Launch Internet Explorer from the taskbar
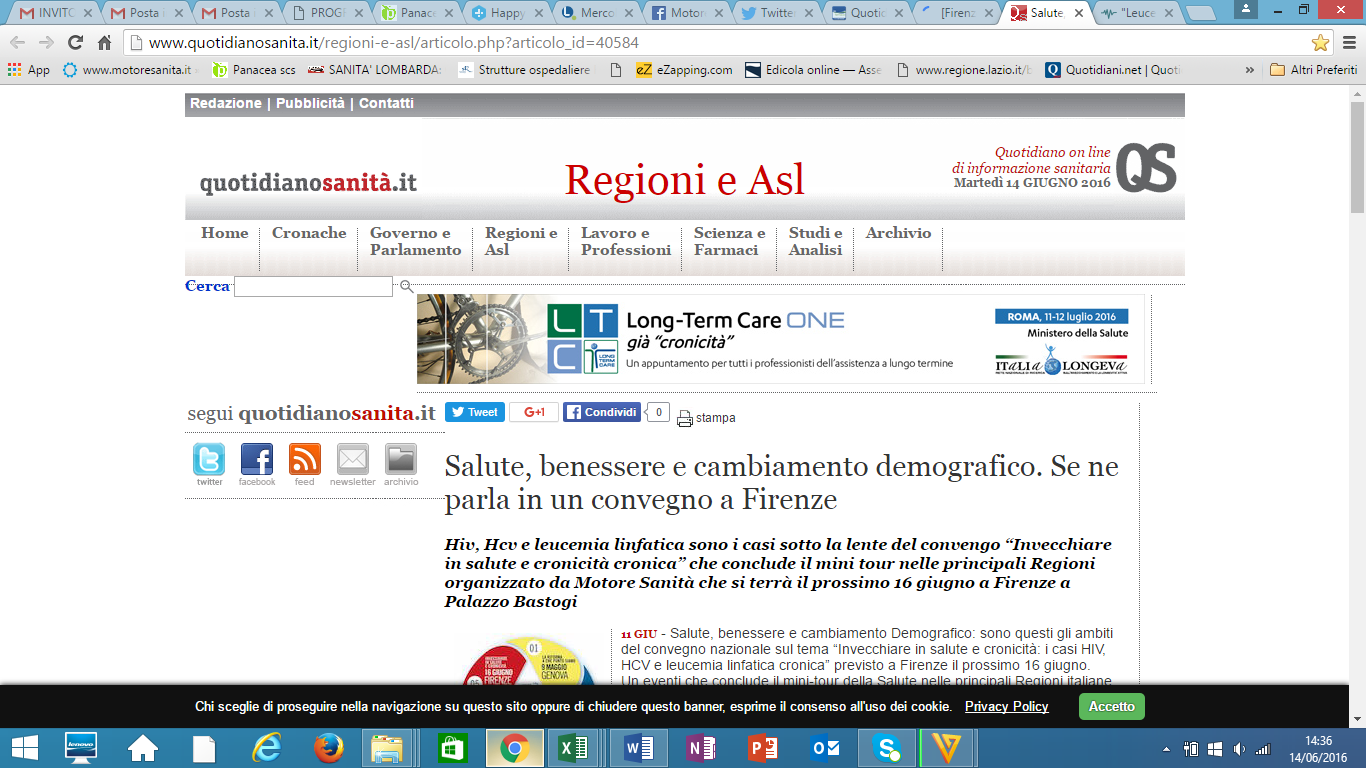 (x=266, y=748)
